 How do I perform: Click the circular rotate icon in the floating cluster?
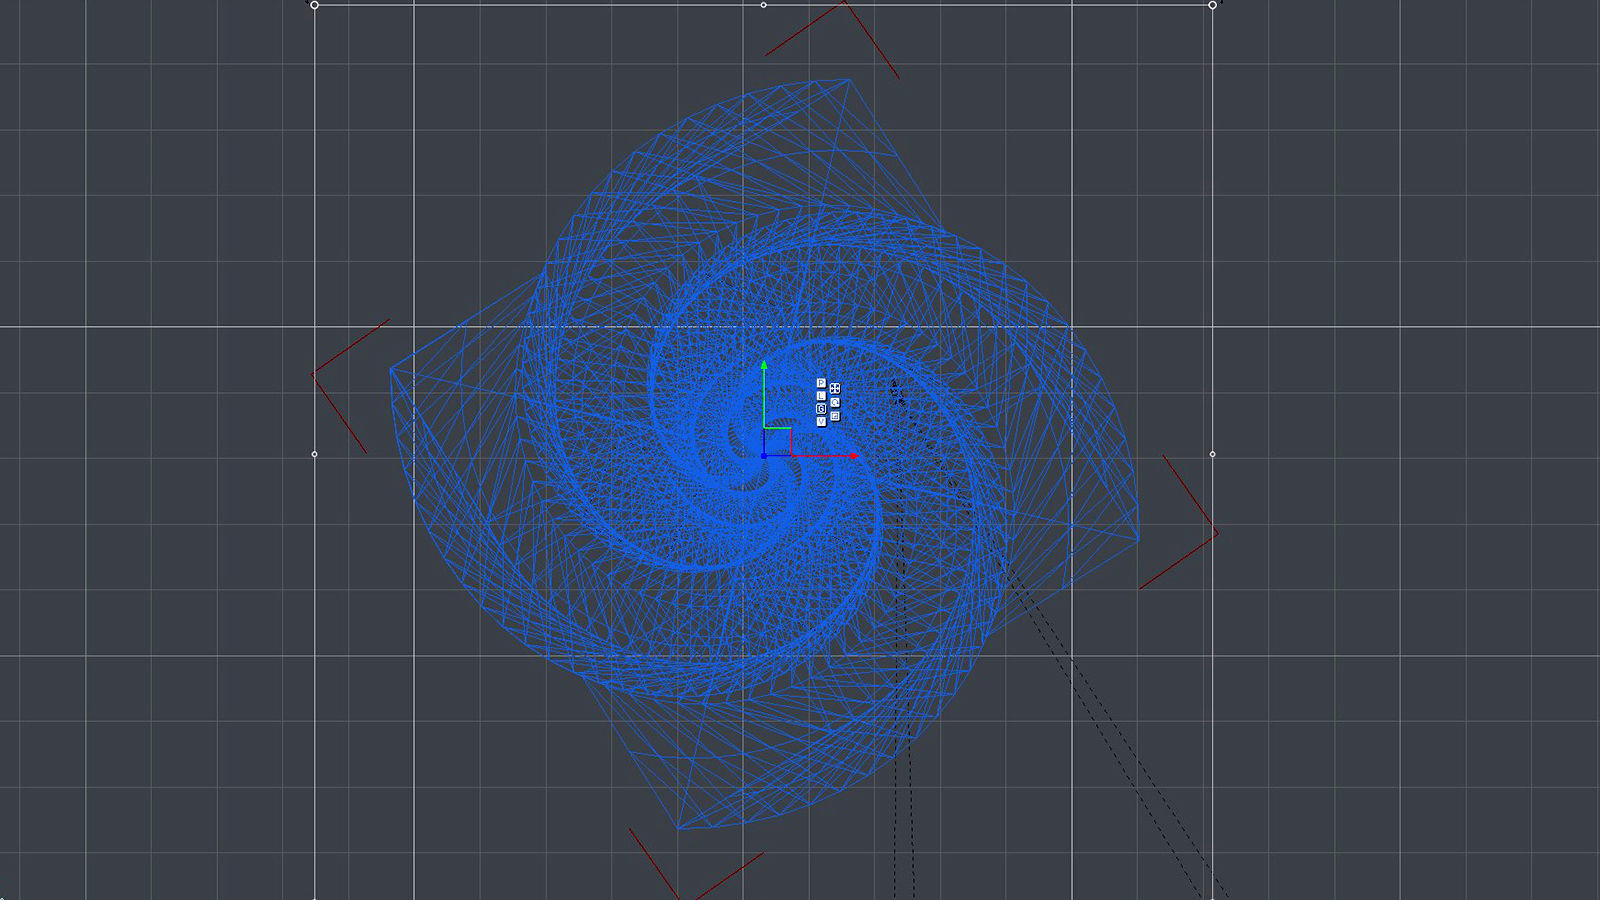pos(834,402)
